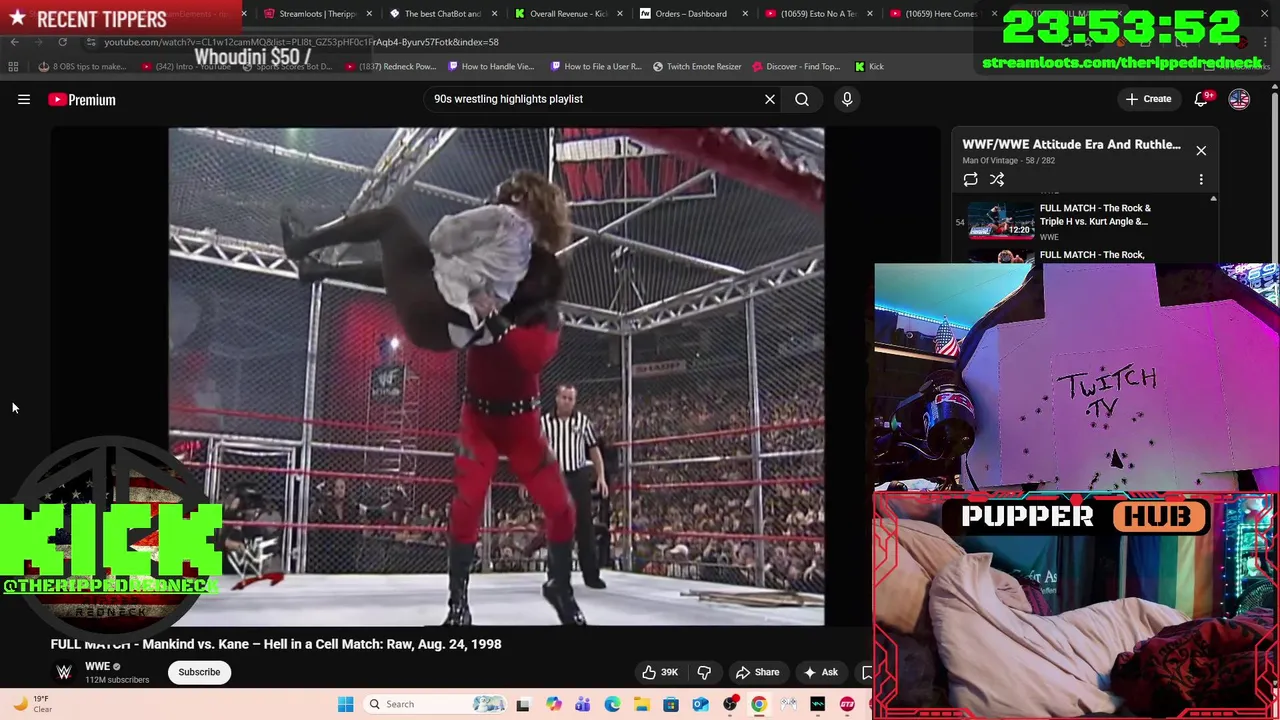1280x720 pixels.
Task: Switch to Esto No A Ter tab
Action: [x=817, y=14]
